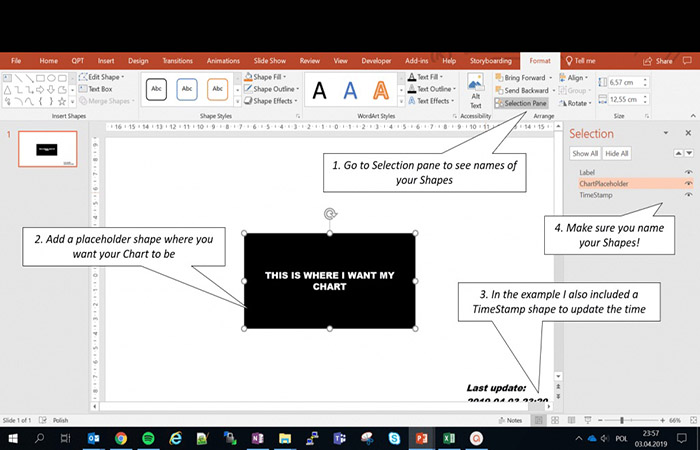Apply the orange outline Abc shape style
The width and height of the screenshot is (700, 450).
click(217, 89)
